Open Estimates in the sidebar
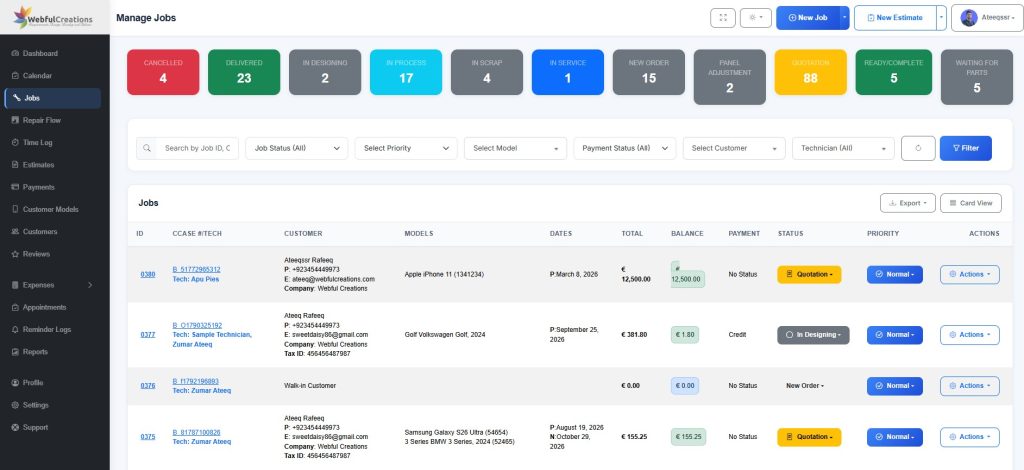Screen dimensions: 1024x470 (52, 164)
